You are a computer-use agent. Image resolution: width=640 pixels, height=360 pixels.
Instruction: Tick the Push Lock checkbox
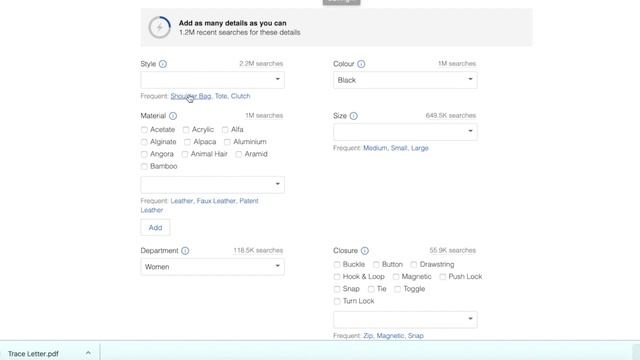pos(443,277)
